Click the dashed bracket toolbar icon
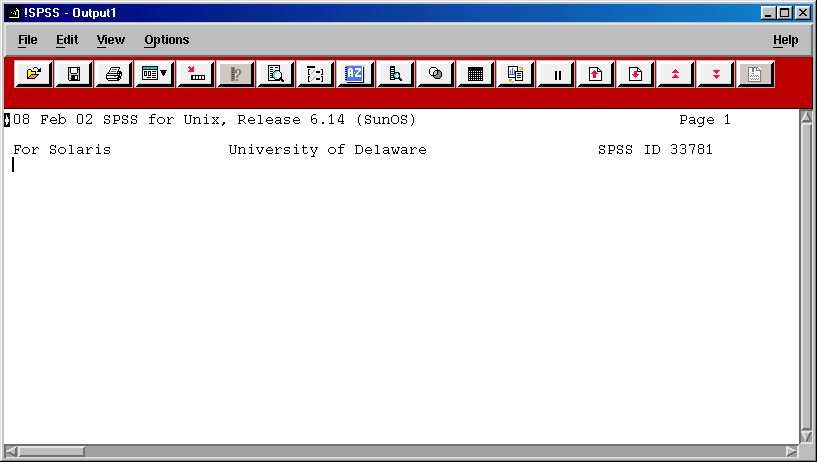The width and height of the screenshot is (817, 462). (x=315, y=74)
